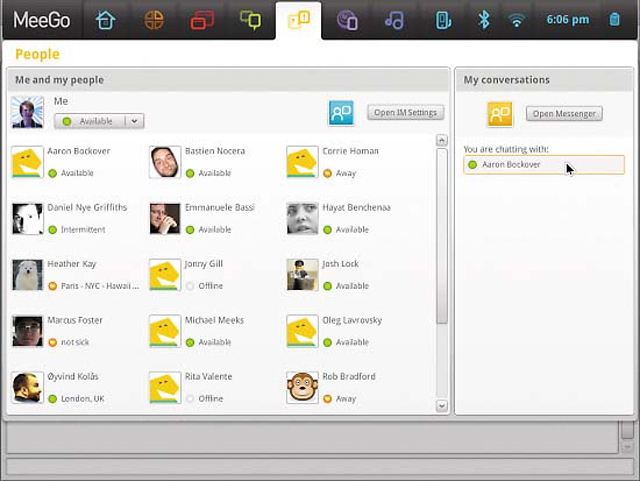Click Øyvind Kolås' avatar
Screen dimensions: 640x481
pyautogui.click(x=27, y=387)
